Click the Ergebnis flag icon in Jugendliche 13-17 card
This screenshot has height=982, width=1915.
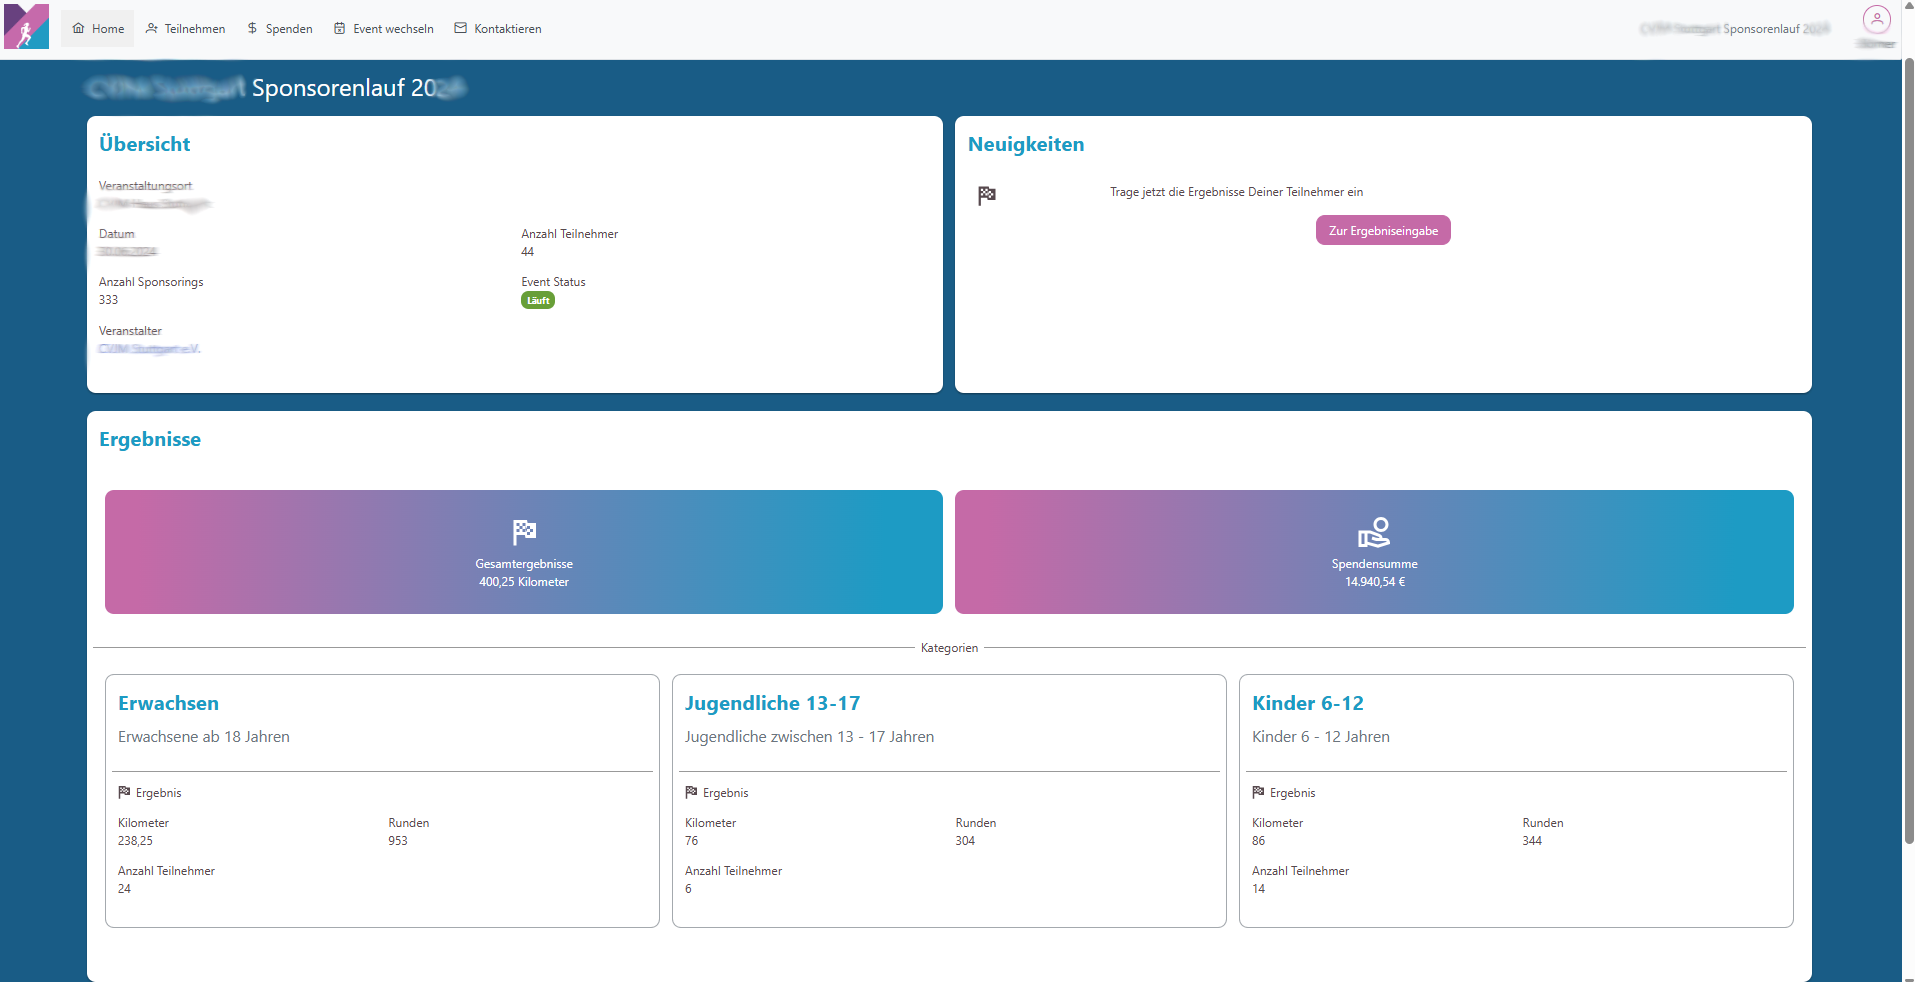pos(691,792)
